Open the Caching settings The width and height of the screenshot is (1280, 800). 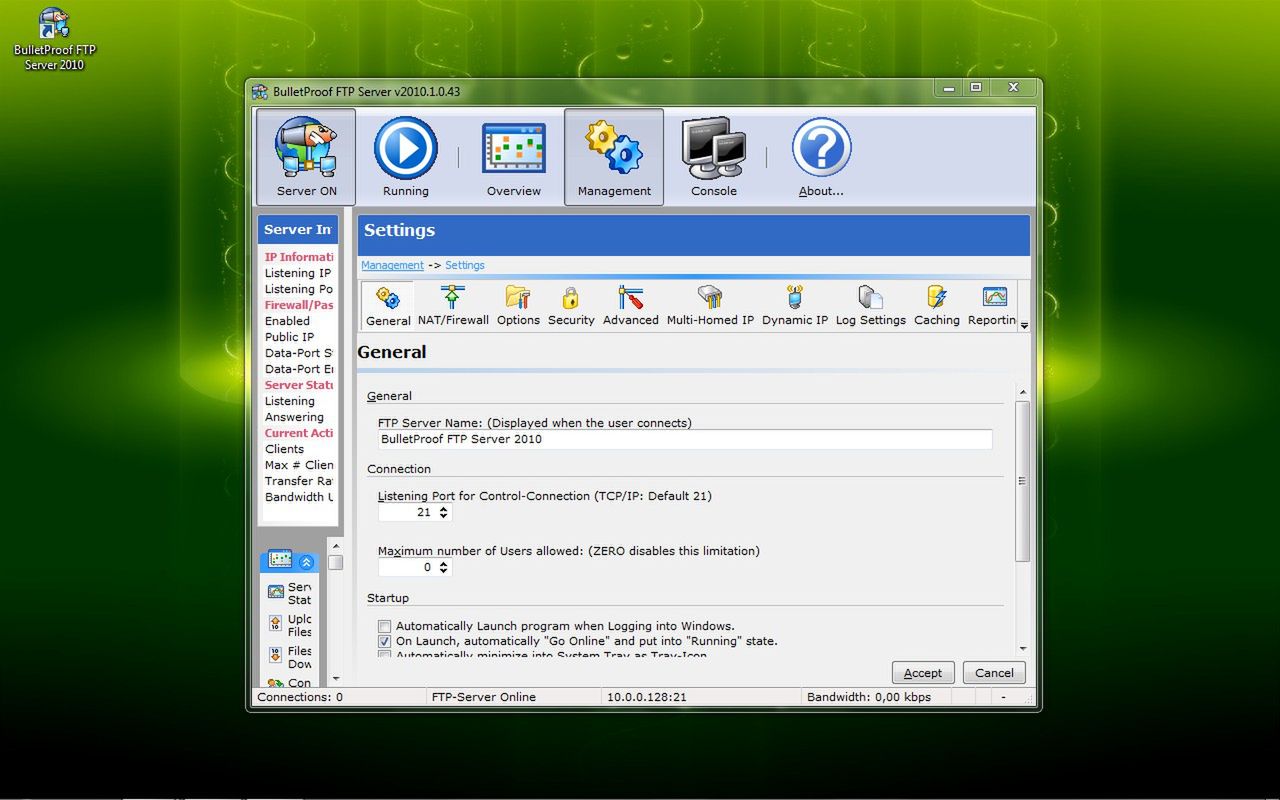(936, 306)
